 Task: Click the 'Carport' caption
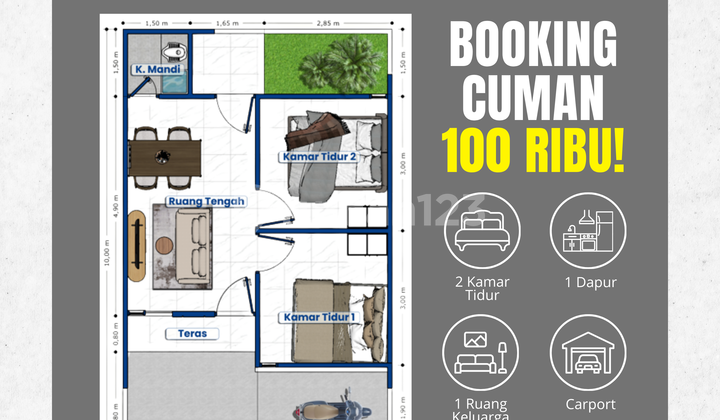(x=590, y=404)
